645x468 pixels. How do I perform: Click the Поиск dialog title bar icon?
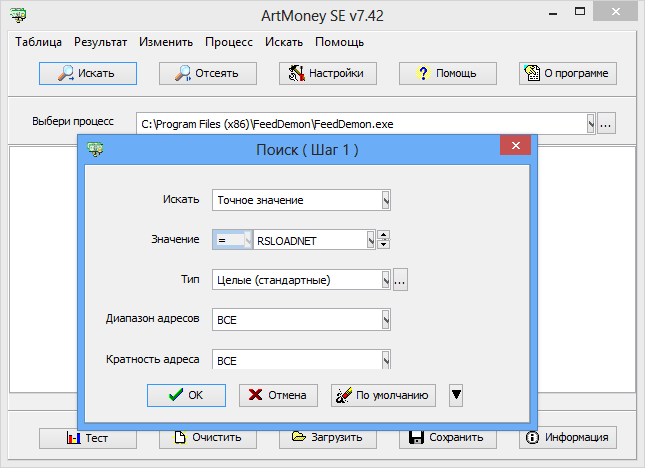pos(95,149)
